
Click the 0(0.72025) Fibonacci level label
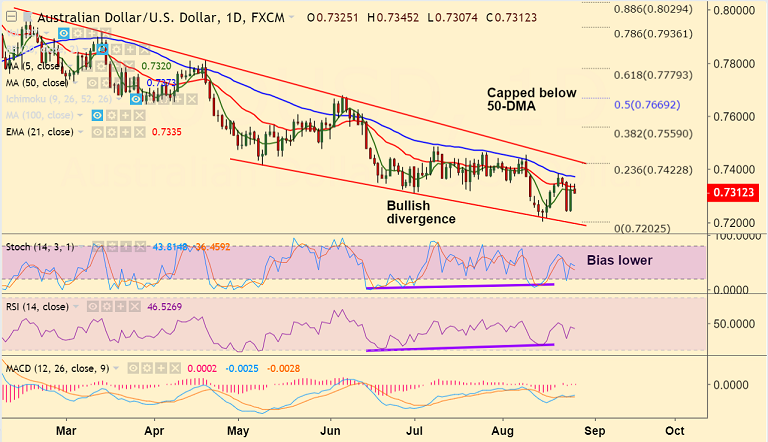tap(642, 228)
